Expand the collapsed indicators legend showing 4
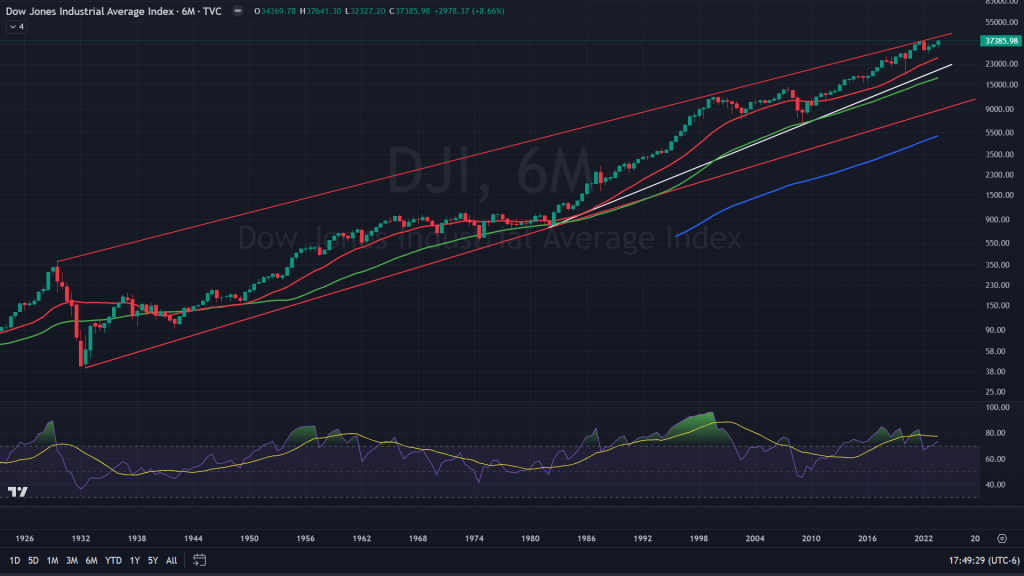Image resolution: width=1024 pixels, height=576 pixels. tap(17, 27)
